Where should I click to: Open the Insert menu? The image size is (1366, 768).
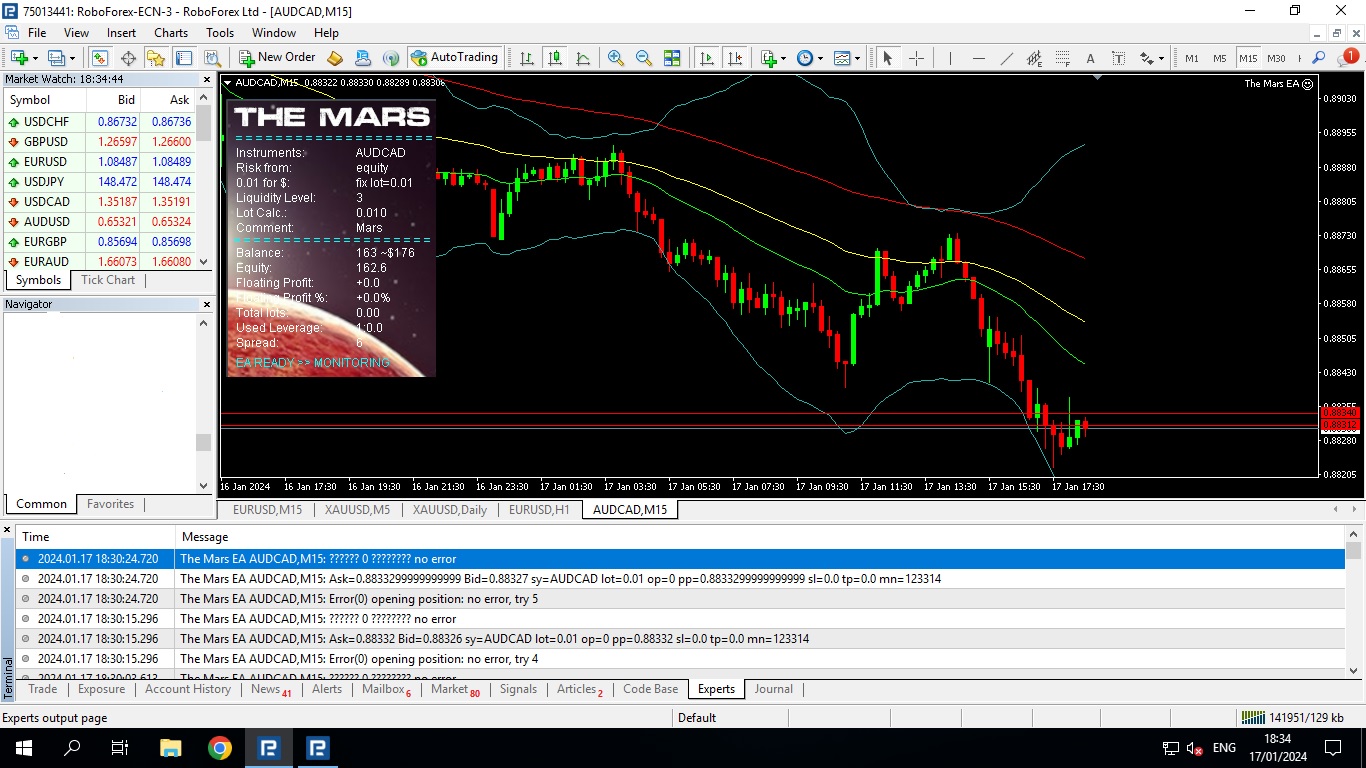121,33
